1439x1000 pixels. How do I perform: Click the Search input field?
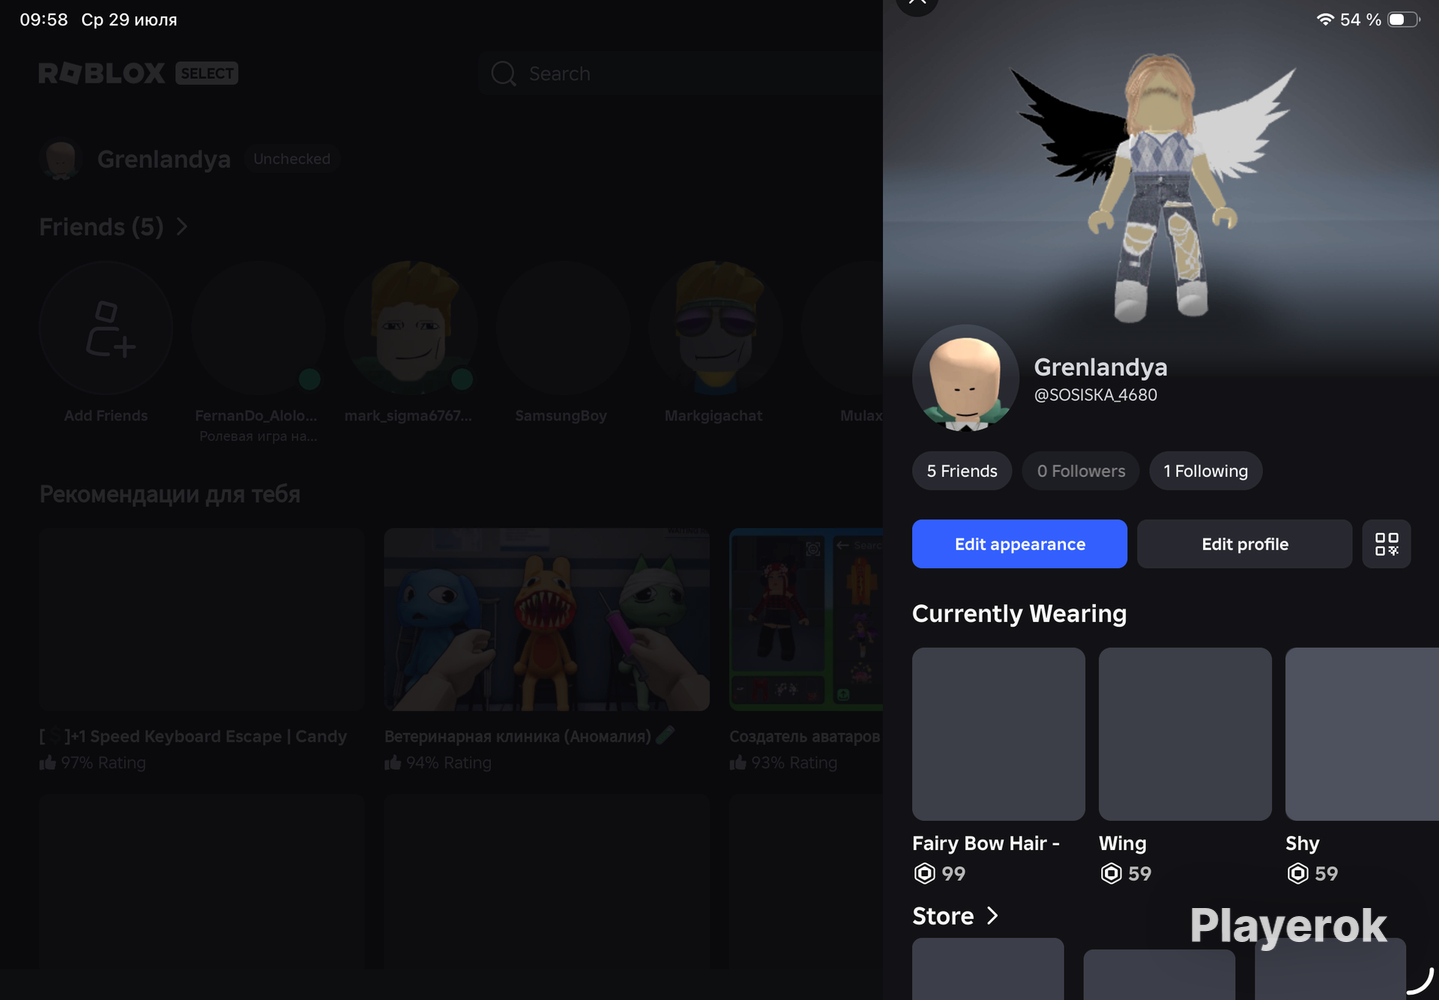[x=682, y=74]
